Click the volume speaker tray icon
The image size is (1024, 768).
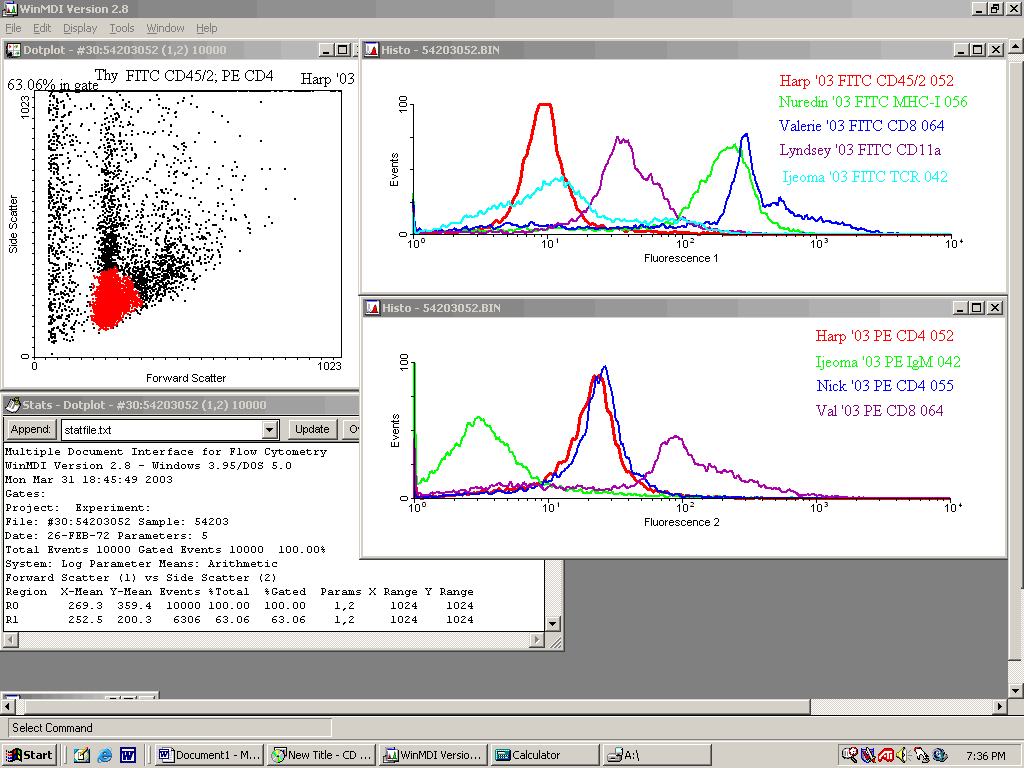pyautogui.click(x=903, y=755)
